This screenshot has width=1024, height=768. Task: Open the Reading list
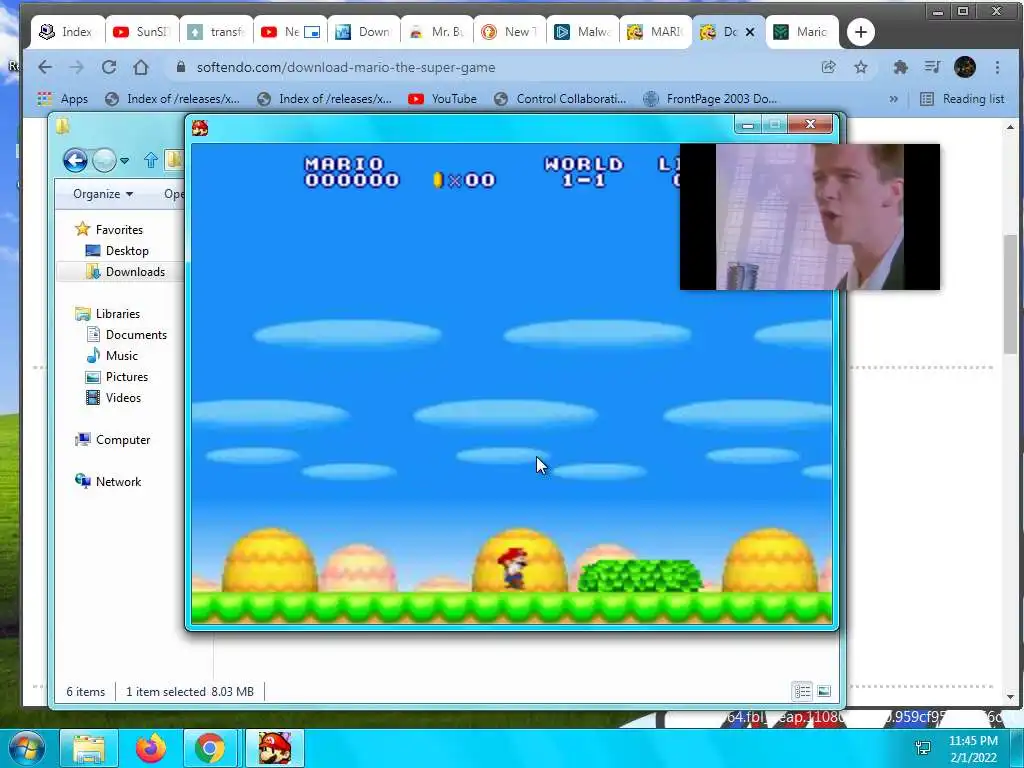tap(963, 99)
